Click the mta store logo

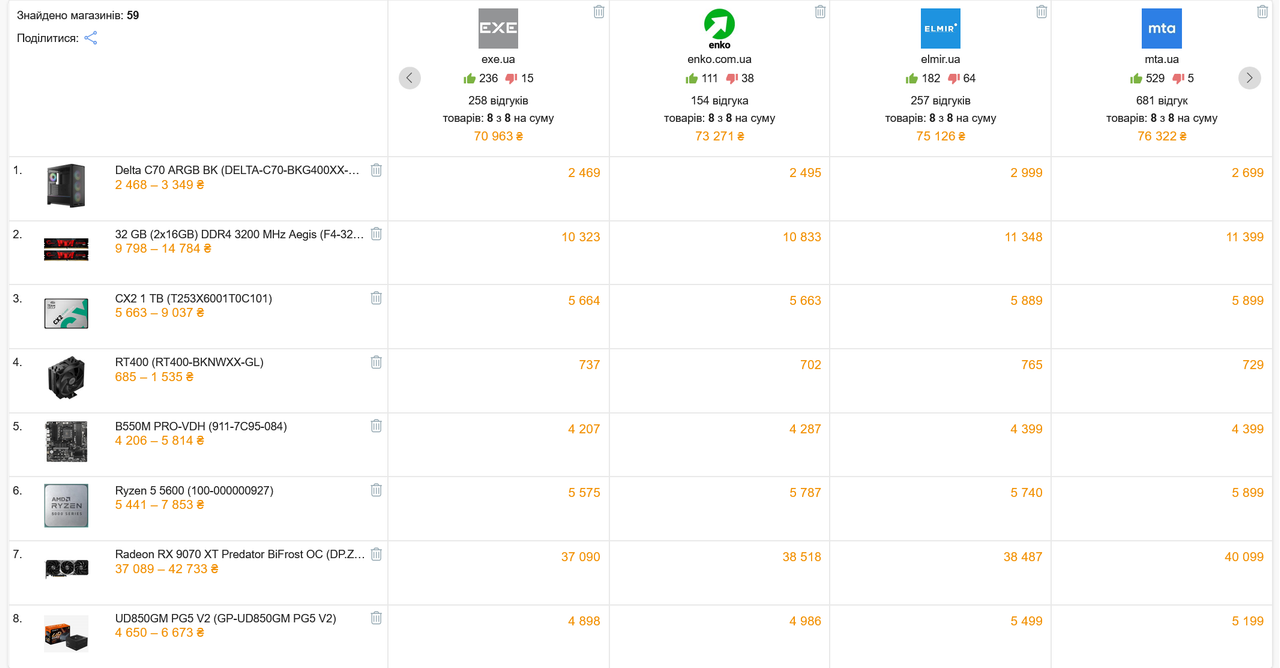point(1161,29)
